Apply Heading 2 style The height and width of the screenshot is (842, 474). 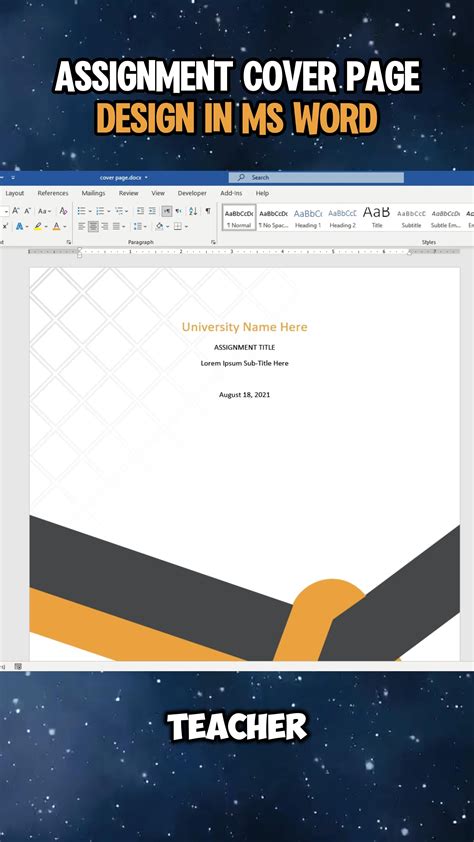(342, 217)
